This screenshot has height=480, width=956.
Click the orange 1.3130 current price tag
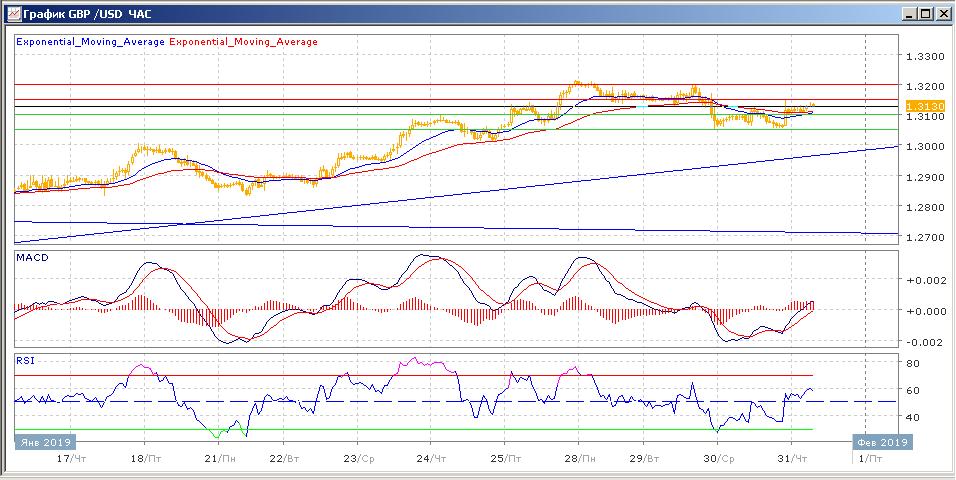click(919, 106)
